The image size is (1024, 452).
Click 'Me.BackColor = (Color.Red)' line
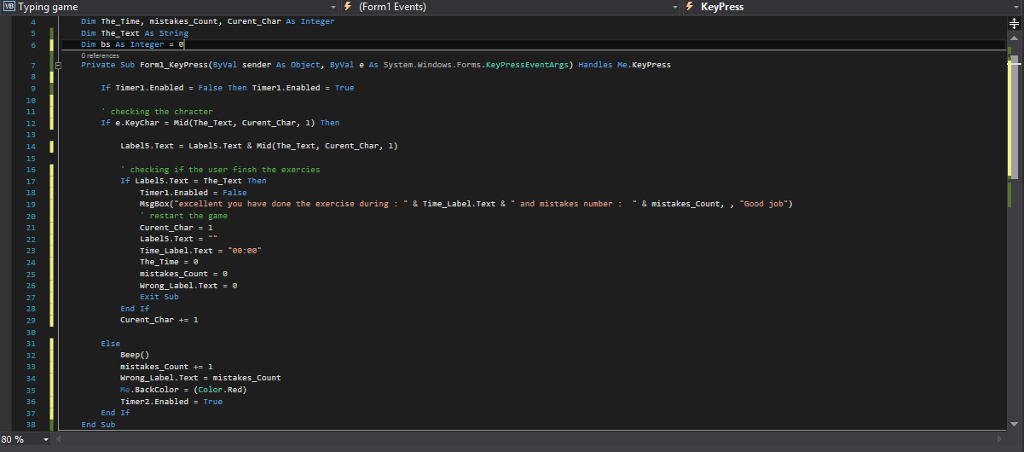[184, 390]
